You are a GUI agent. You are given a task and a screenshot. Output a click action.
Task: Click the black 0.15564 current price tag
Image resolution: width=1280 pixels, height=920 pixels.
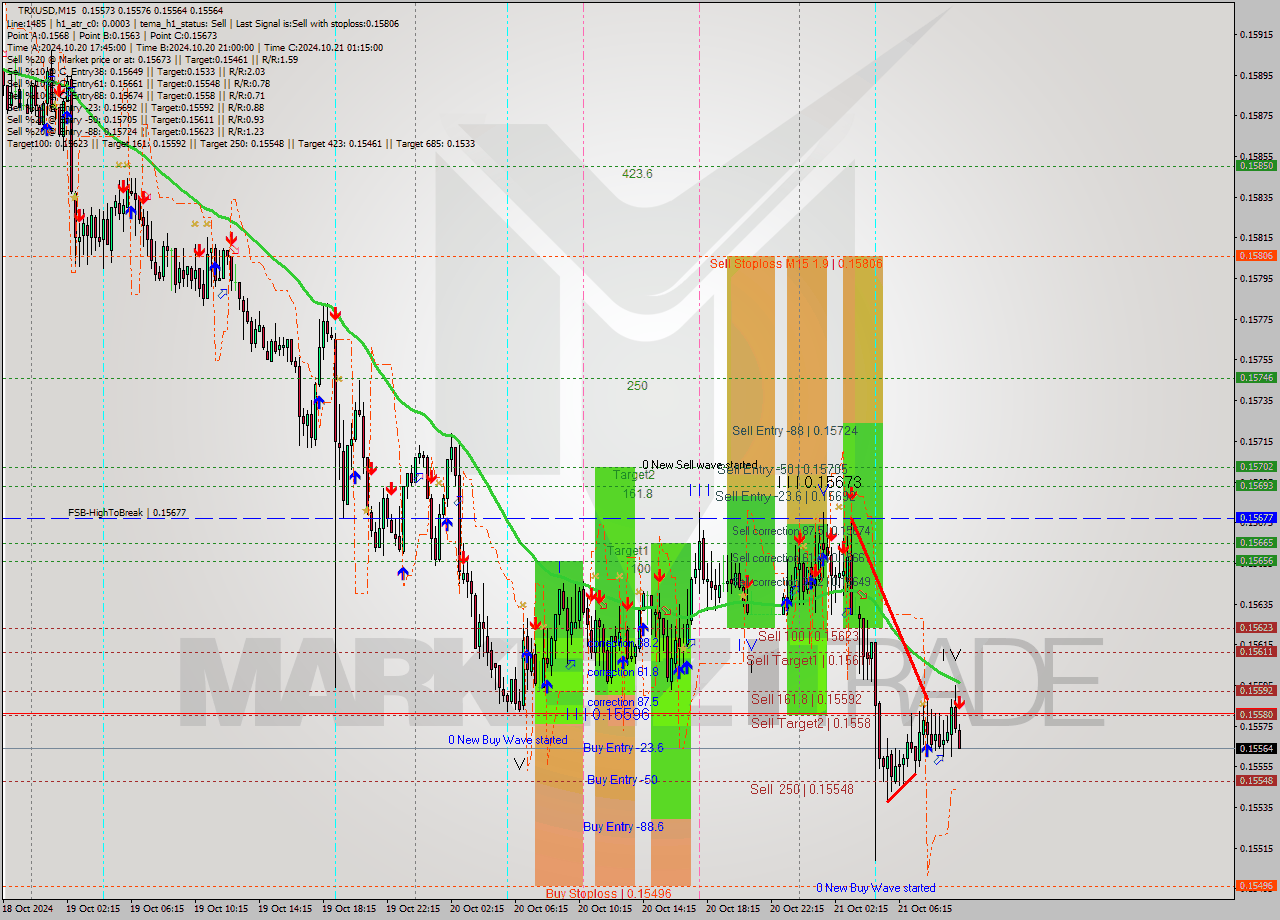(x=1257, y=748)
